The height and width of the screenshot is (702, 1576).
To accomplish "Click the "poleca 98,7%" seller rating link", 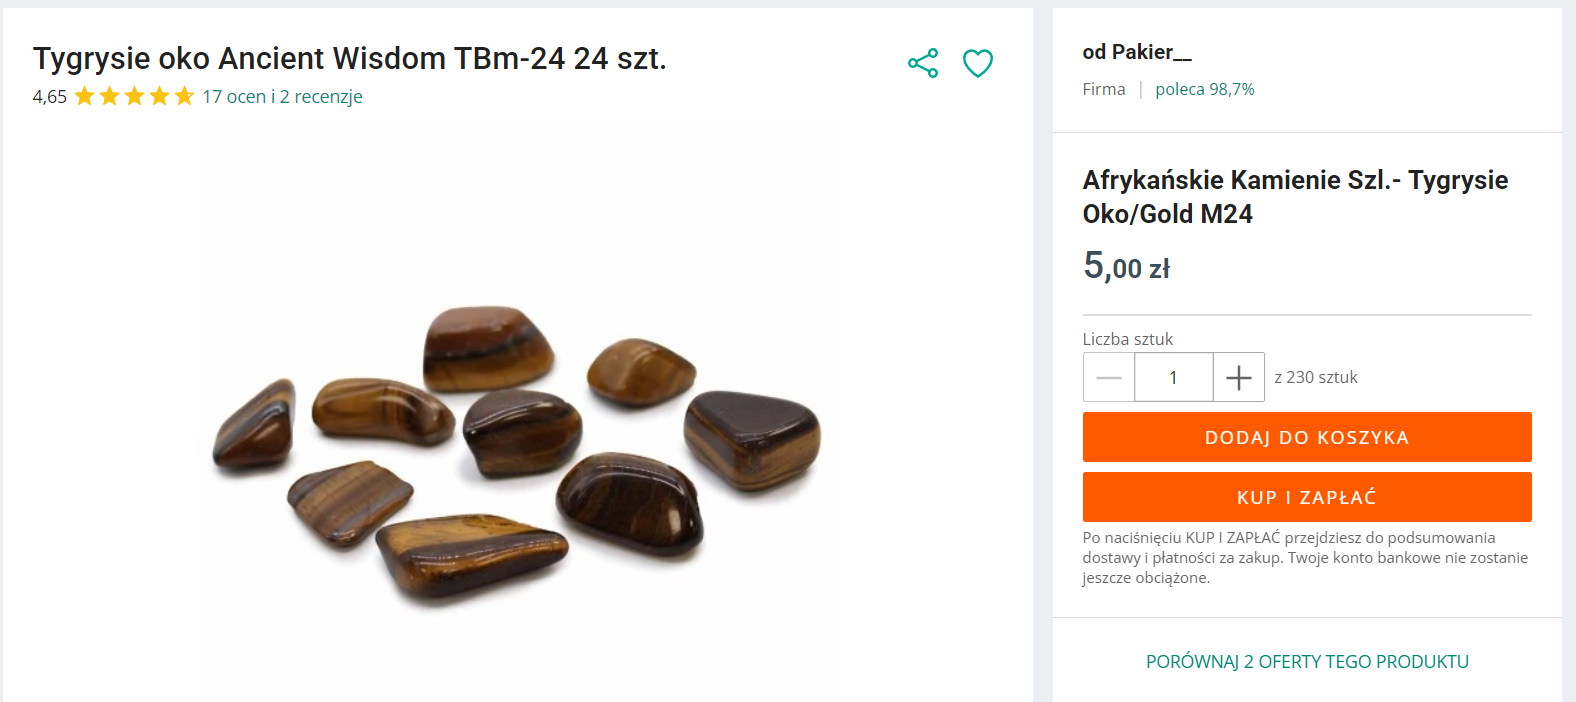I will pyautogui.click(x=1204, y=89).
